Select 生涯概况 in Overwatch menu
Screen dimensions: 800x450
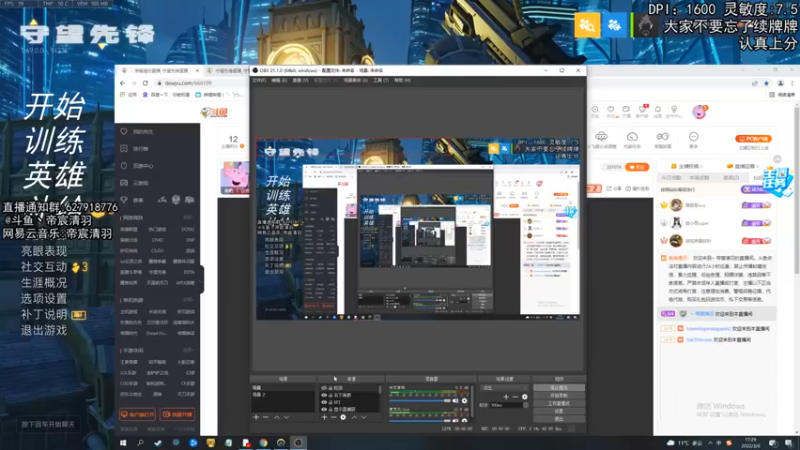tap(44, 283)
